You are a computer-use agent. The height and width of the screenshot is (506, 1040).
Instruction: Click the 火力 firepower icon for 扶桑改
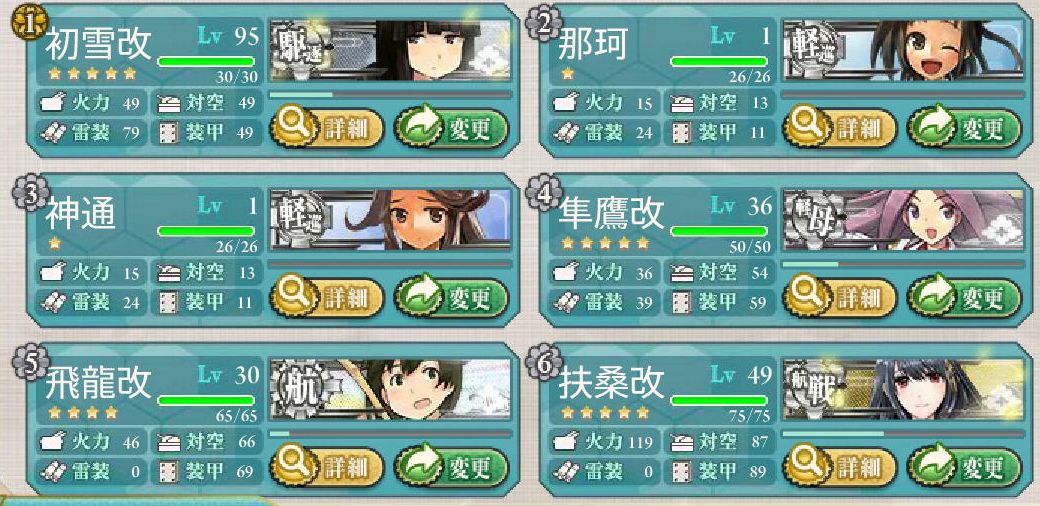coord(566,441)
